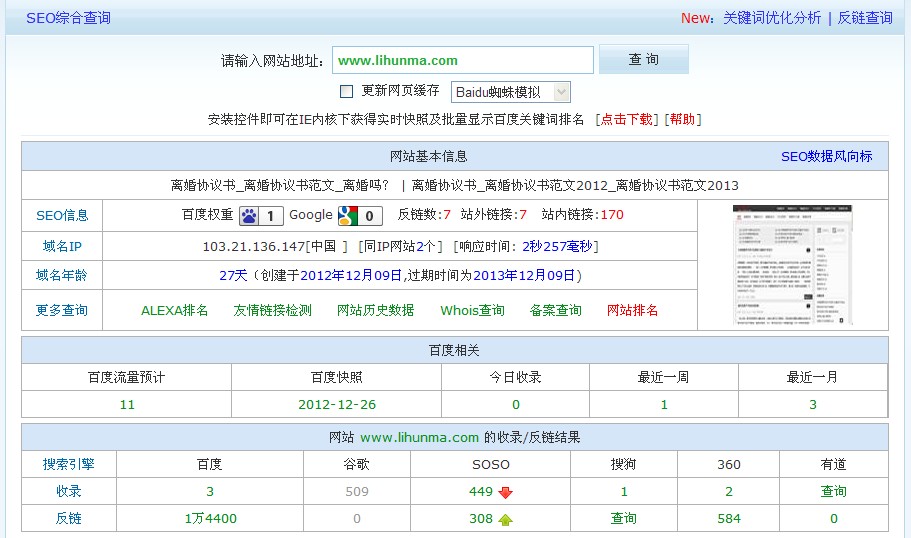The image size is (911, 538).
Task: Open the 帮助 help link
Action: point(682,119)
